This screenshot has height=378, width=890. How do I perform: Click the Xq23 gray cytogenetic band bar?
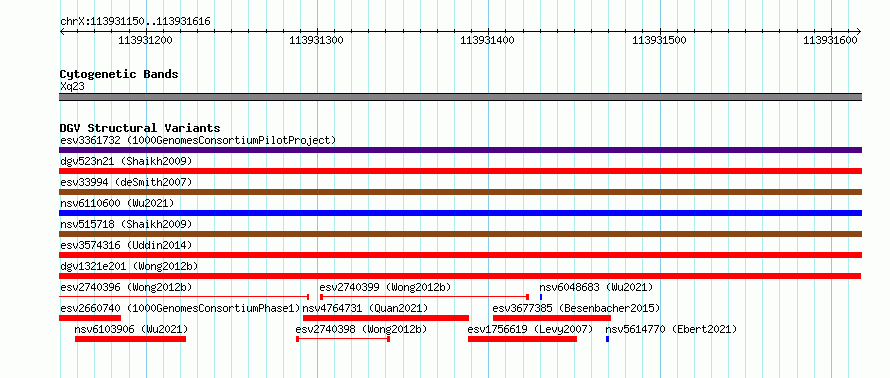(460, 97)
